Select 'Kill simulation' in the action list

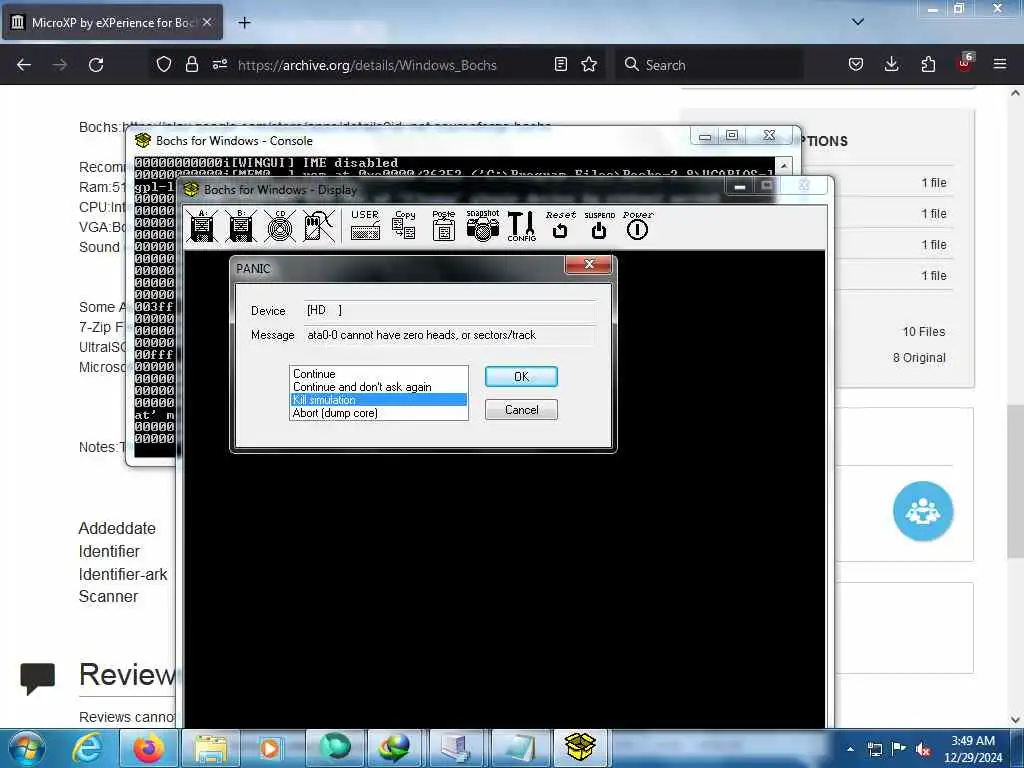pos(379,400)
